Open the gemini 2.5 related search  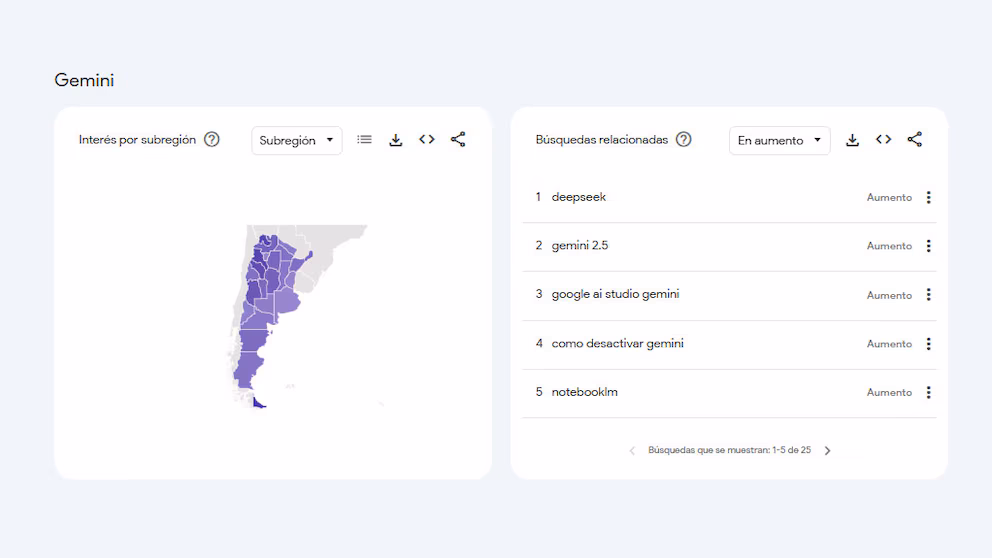[x=580, y=245]
